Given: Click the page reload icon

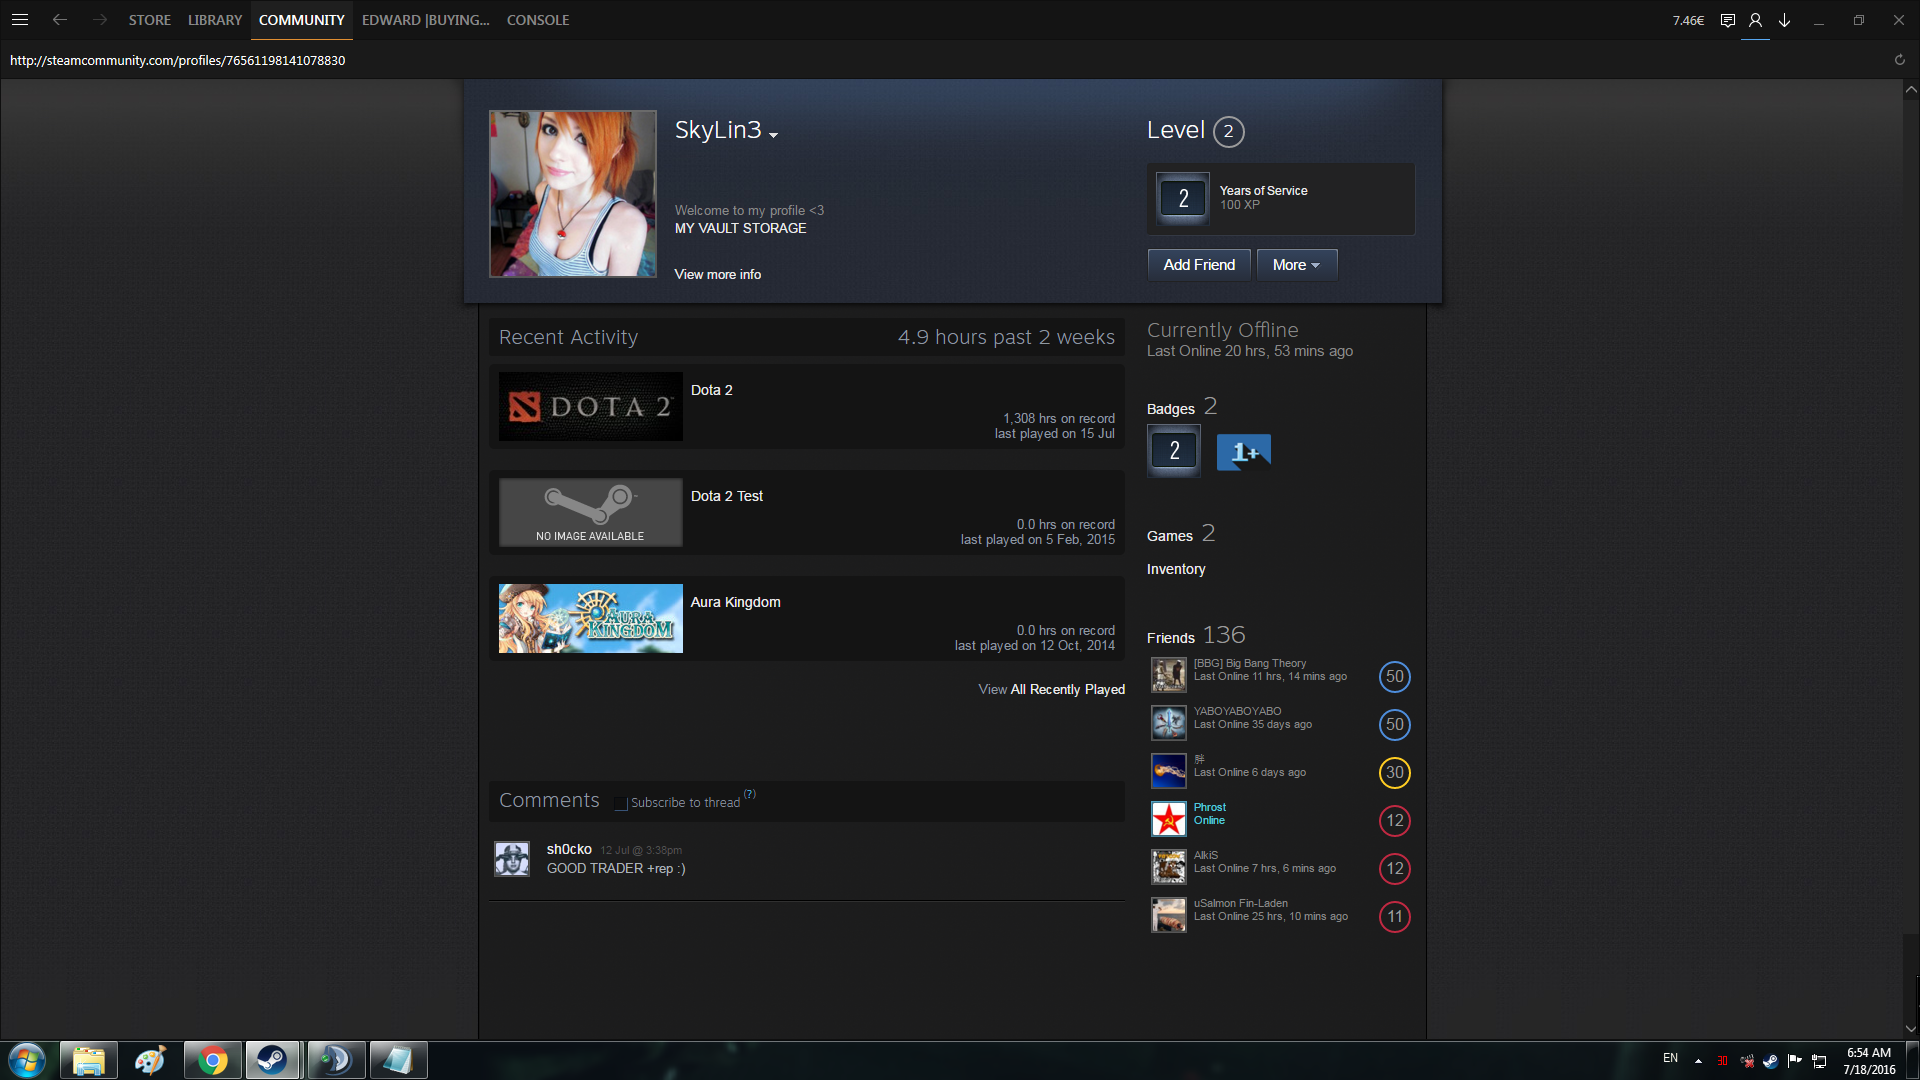Looking at the screenshot, I should (1899, 60).
